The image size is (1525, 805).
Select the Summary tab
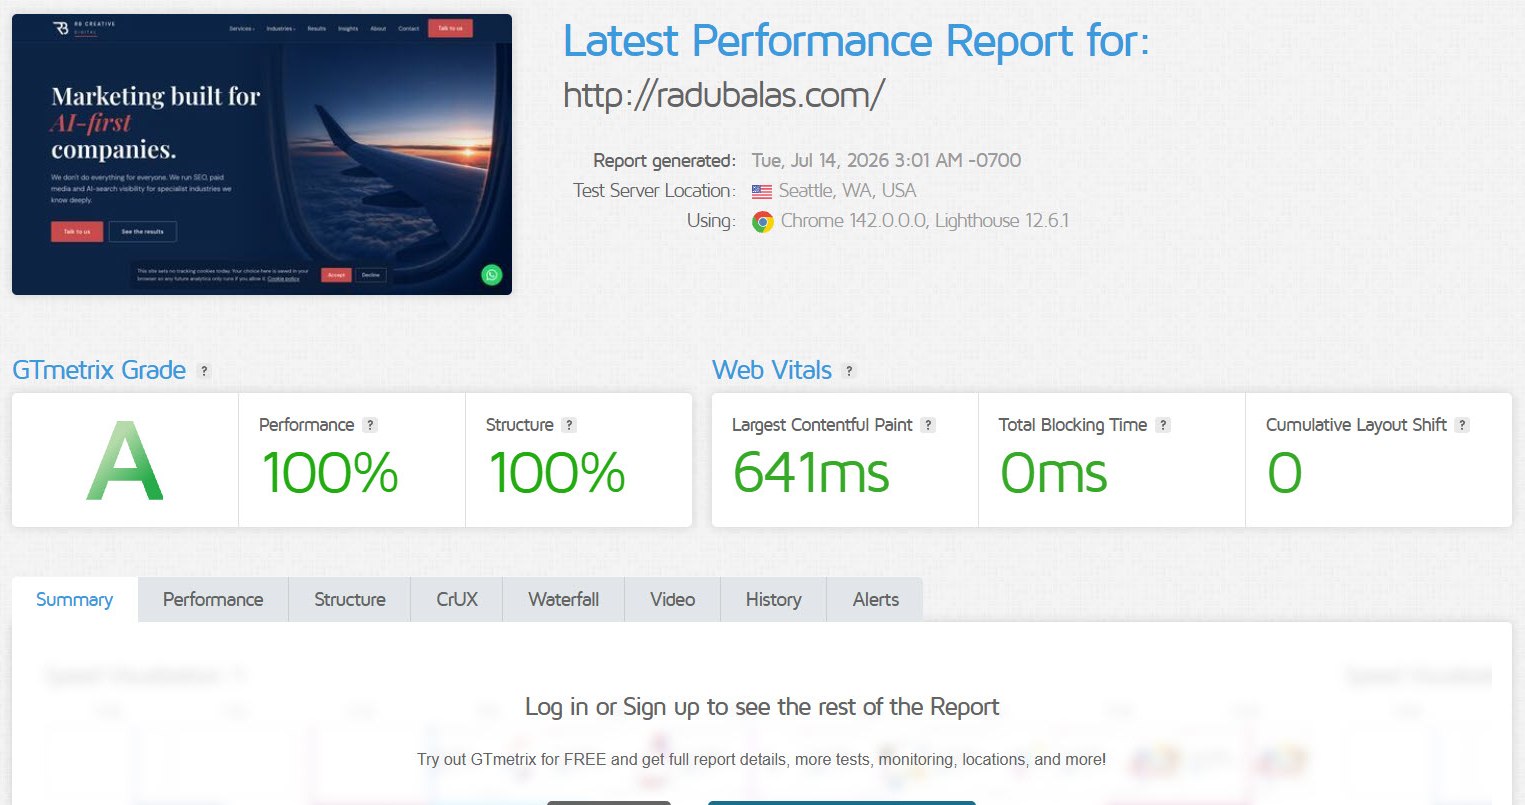tap(75, 599)
